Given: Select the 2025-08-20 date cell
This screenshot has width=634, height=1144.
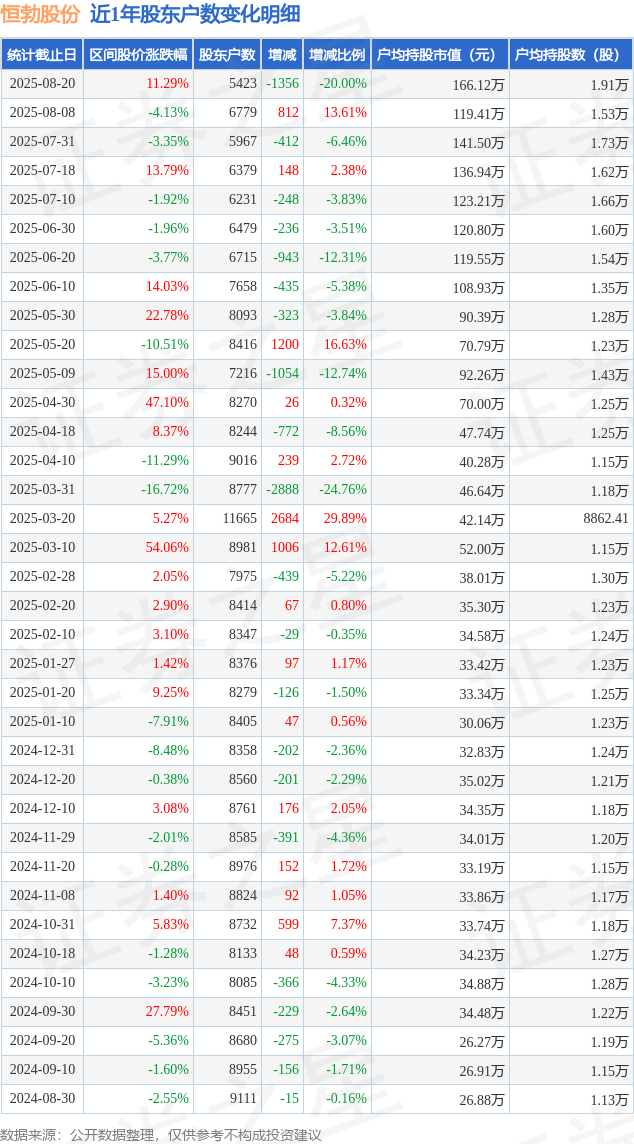Looking at the screenshot, I should (x=42, y=84).
